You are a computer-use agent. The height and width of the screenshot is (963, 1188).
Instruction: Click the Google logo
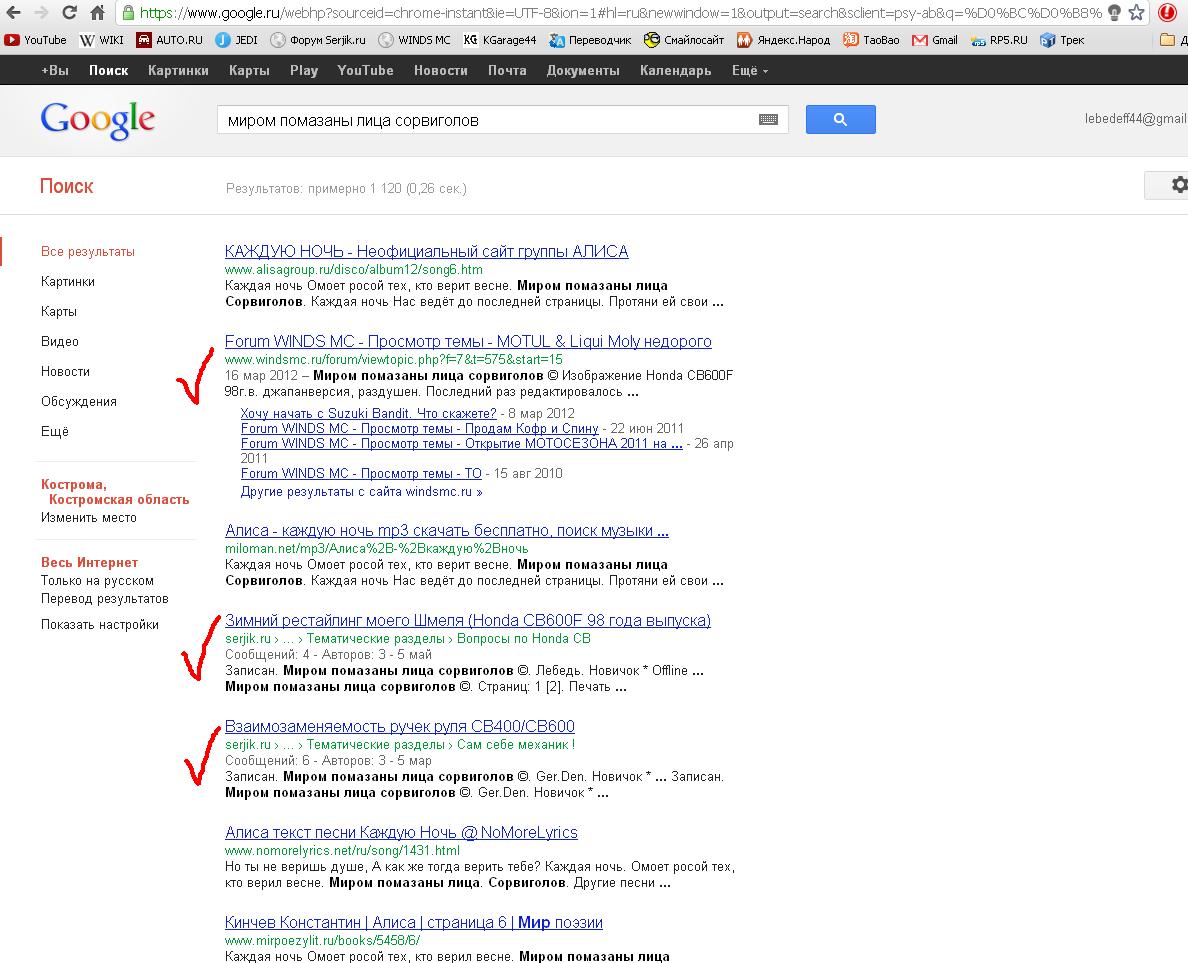[x=98, y=120]
